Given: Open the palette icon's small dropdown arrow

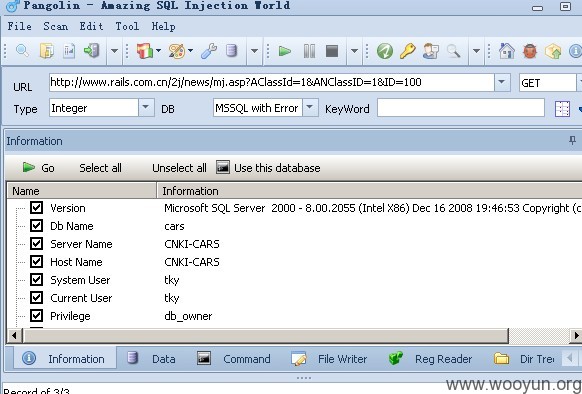Looking at the screenshot, I should click(x=190, y=51).
